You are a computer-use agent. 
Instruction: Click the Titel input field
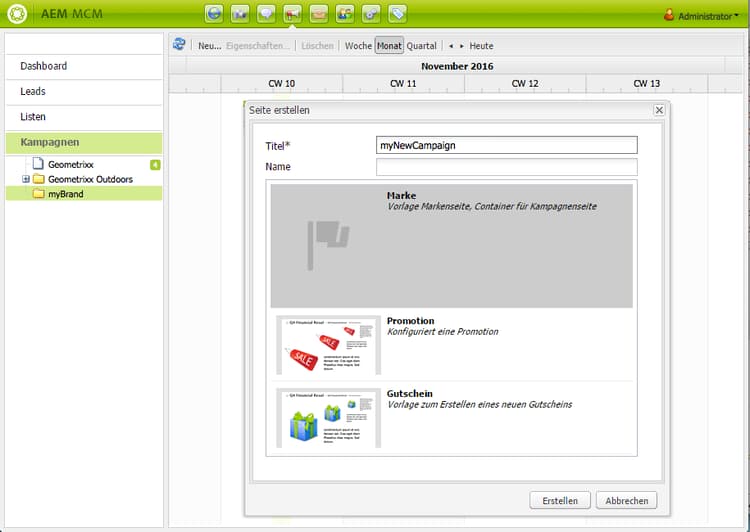pos(507,145)
